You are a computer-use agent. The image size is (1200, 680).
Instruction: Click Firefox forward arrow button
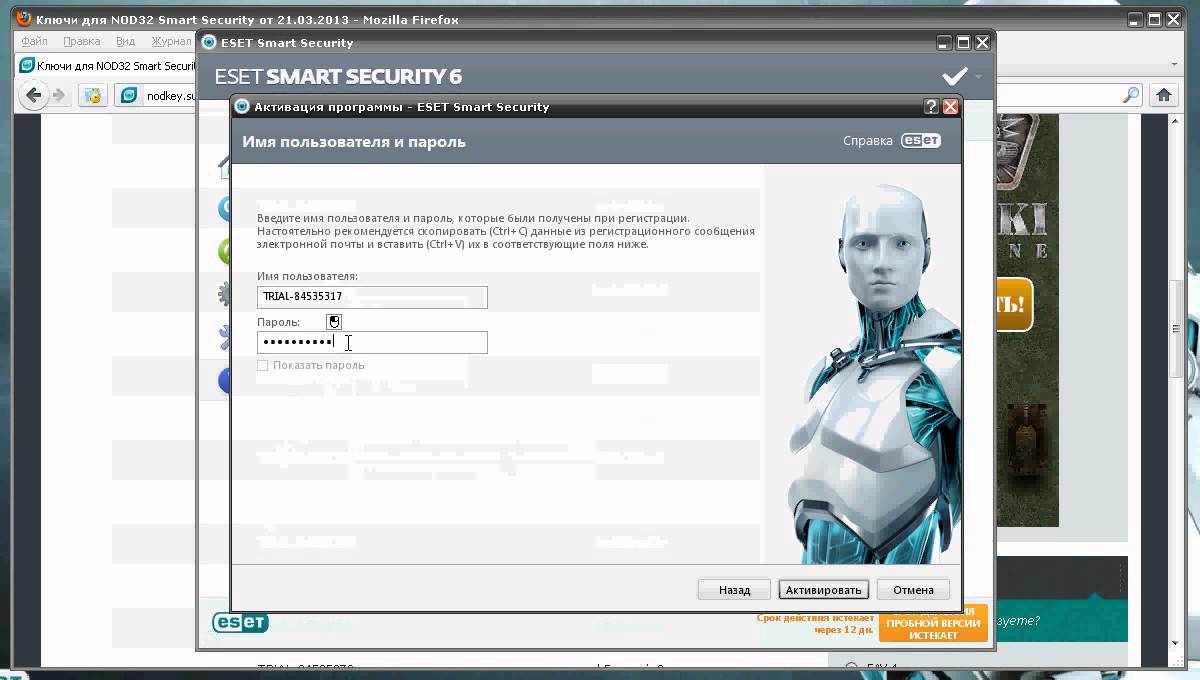click(x=59, y=96)
